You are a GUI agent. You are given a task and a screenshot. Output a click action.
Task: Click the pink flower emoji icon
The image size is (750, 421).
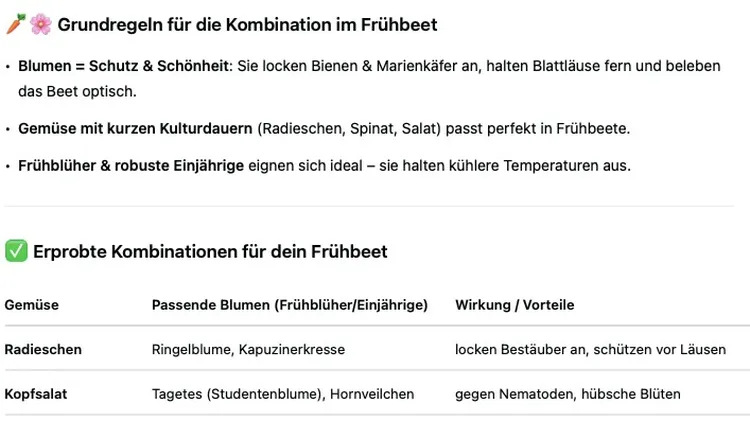click(x=41, y=24)
